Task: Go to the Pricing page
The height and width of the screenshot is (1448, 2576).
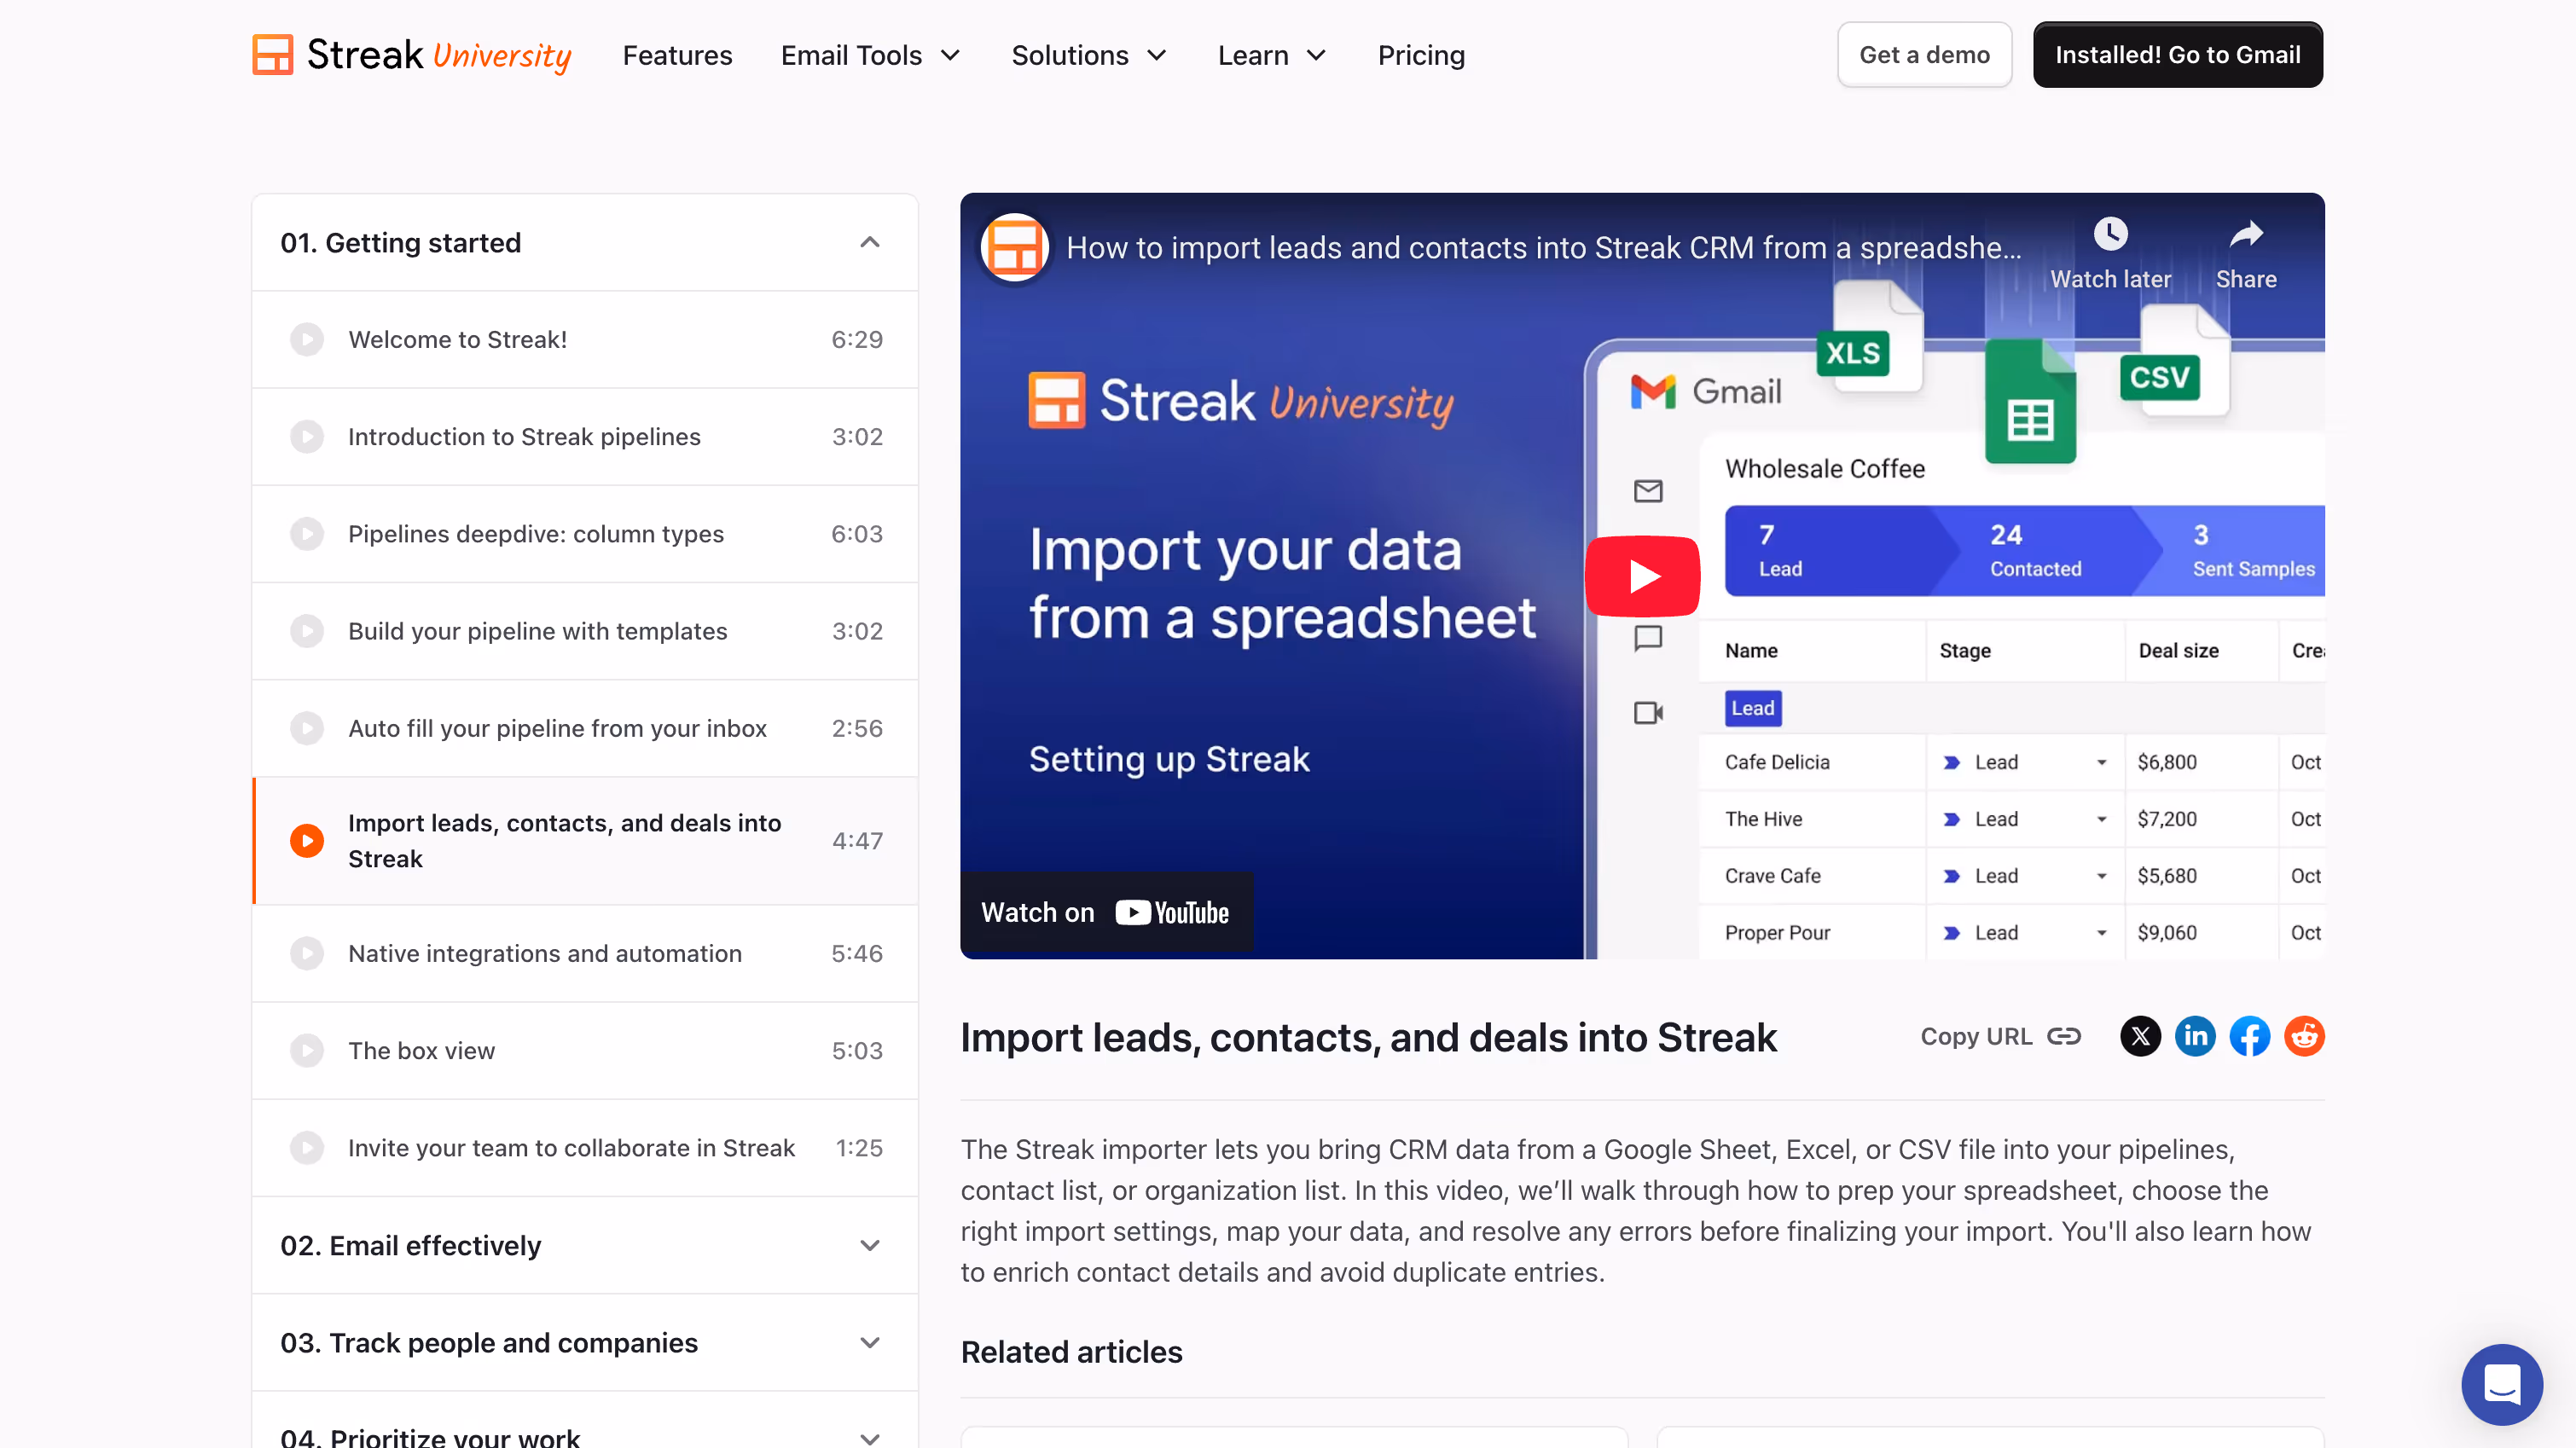Action: click(1421, 55)
